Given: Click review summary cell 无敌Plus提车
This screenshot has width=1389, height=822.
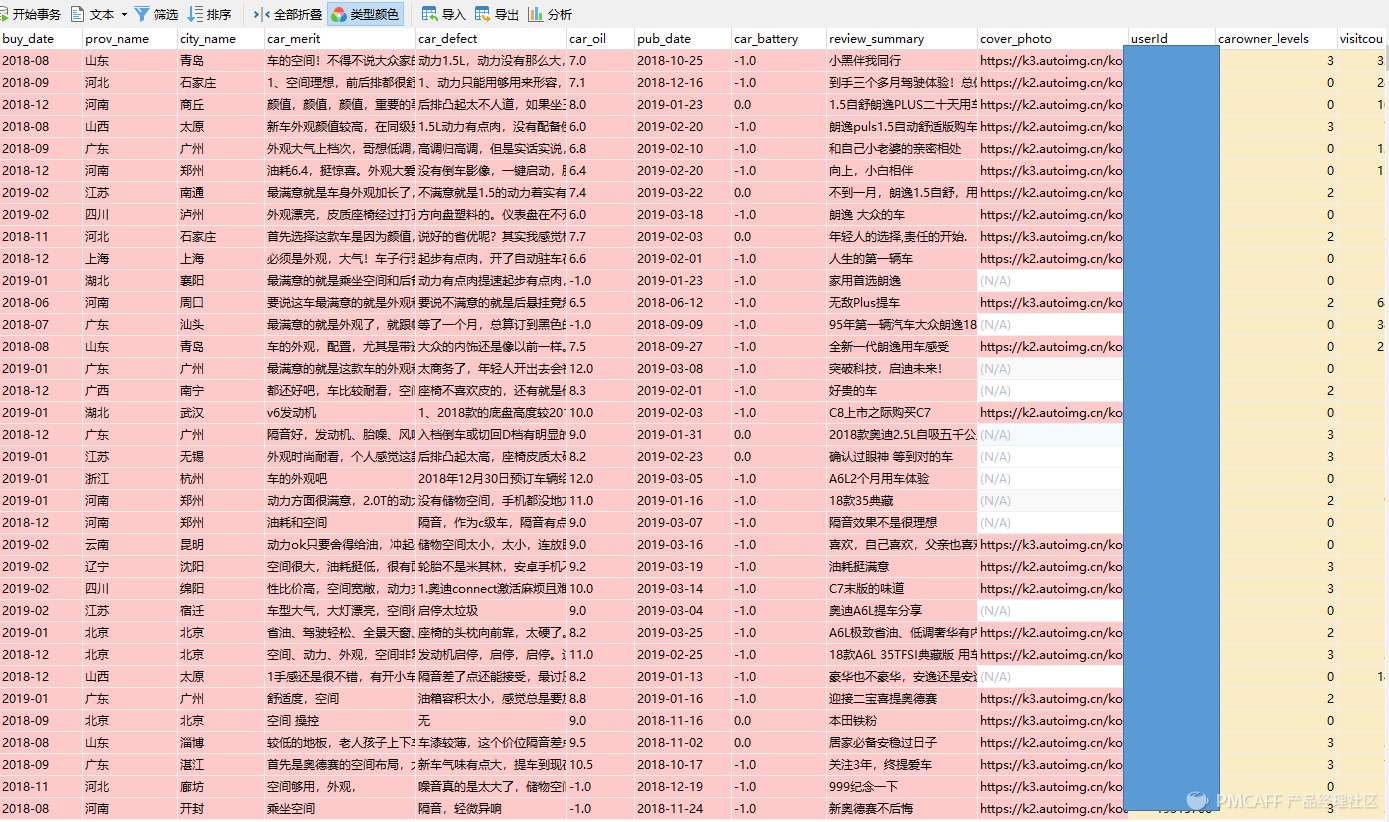Looking at the screenshot, I should pyautogui.click(x=902, y=303).
